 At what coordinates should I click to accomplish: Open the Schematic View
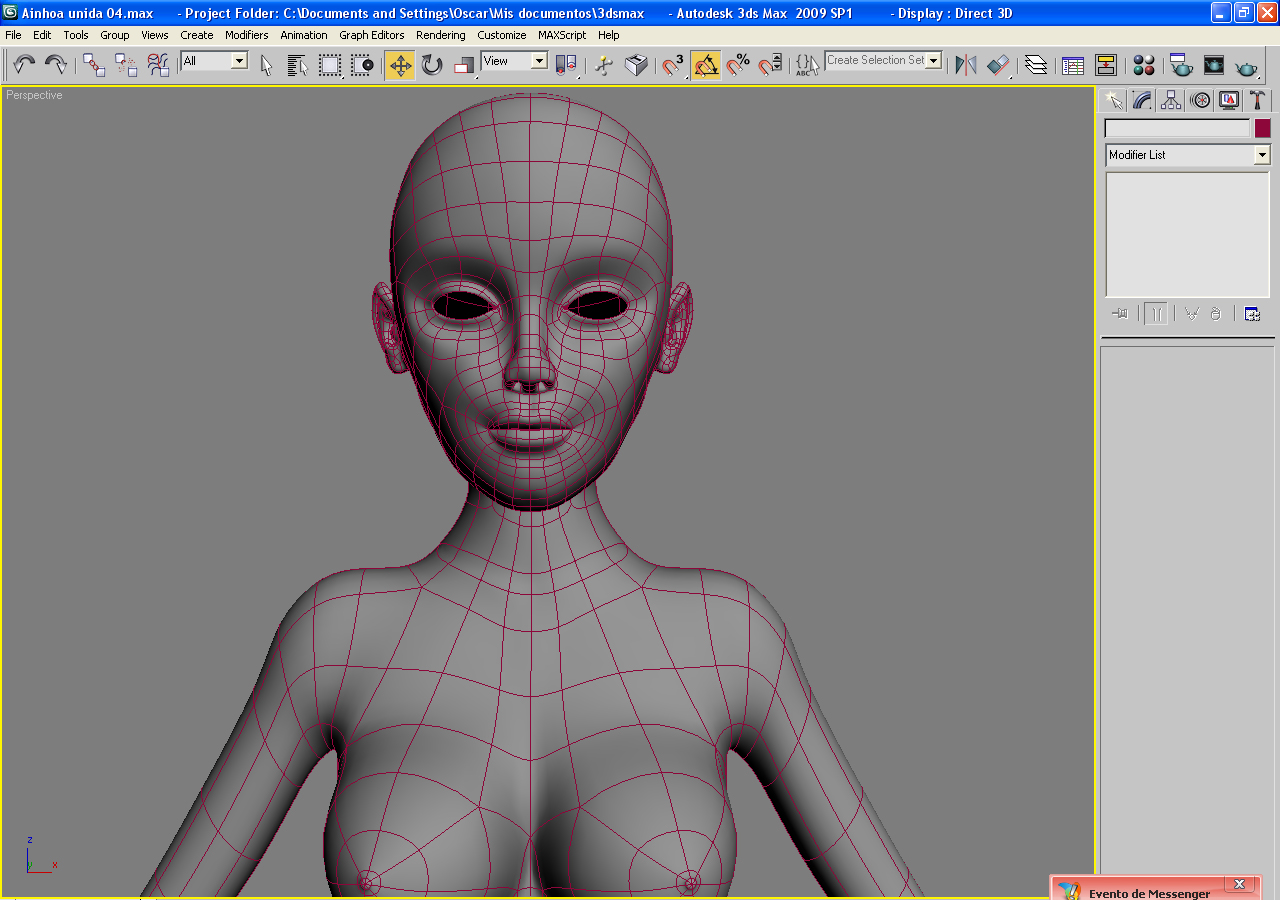pyautogui.click(x=1105, y=65)
